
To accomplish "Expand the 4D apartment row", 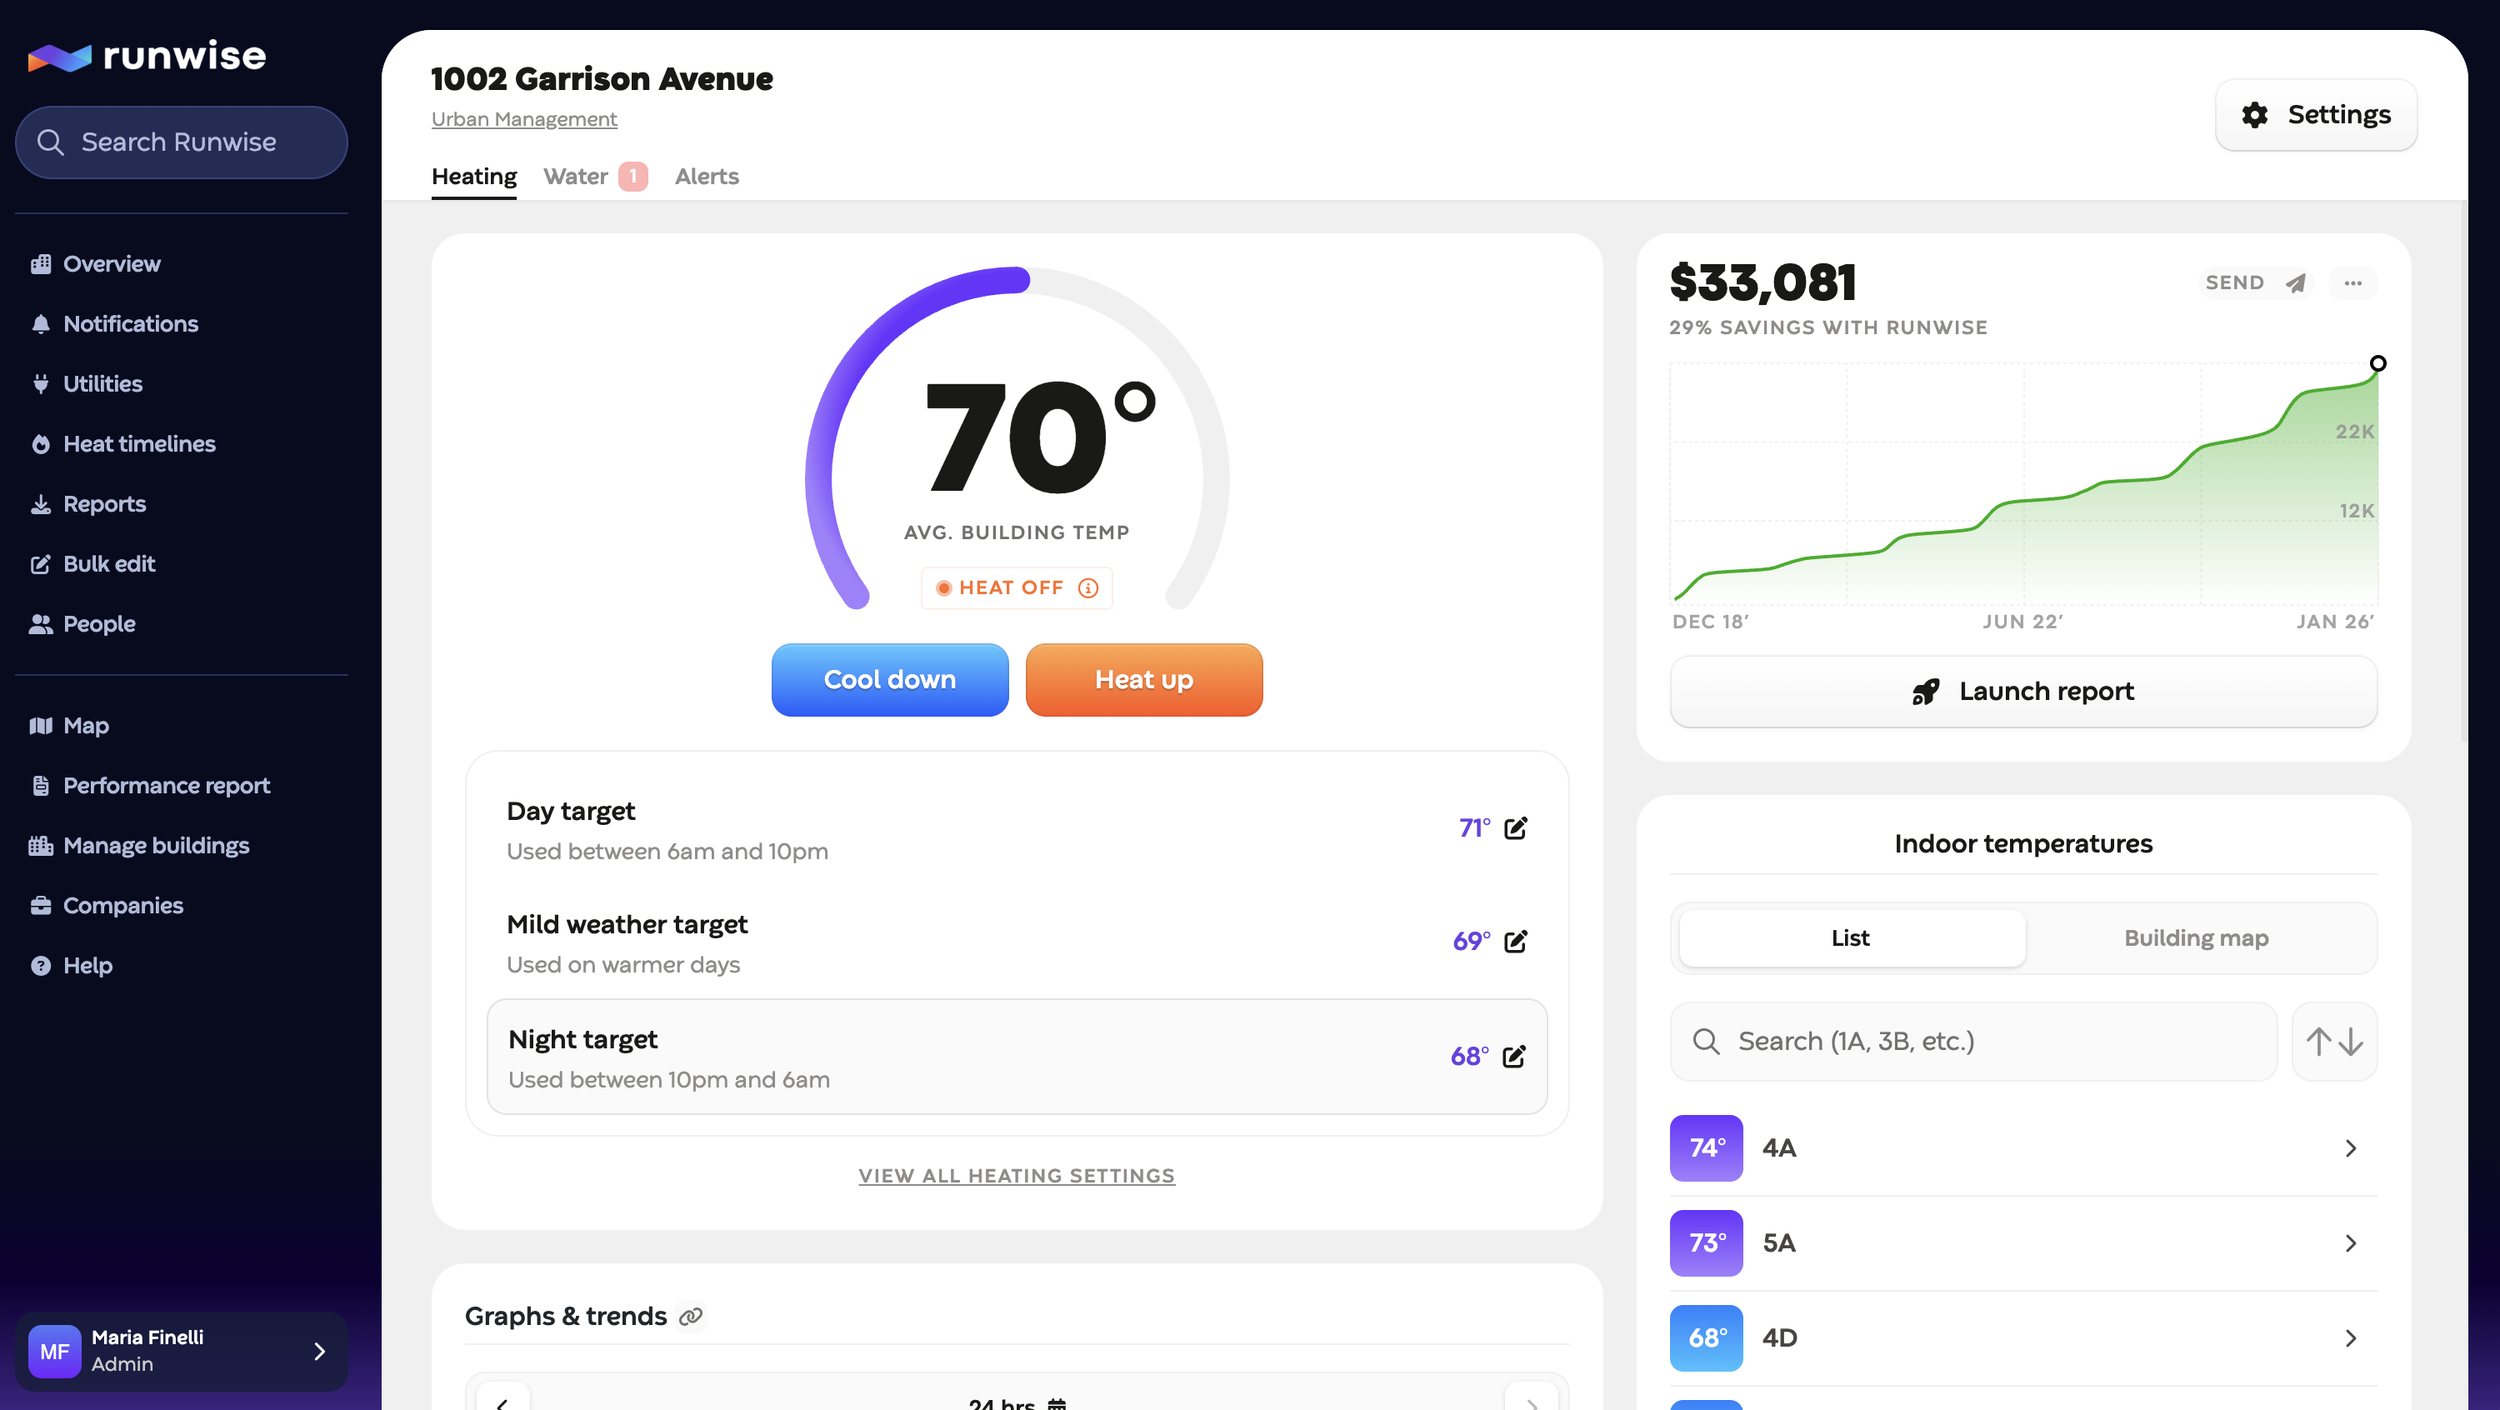I will point(2350,1338).
